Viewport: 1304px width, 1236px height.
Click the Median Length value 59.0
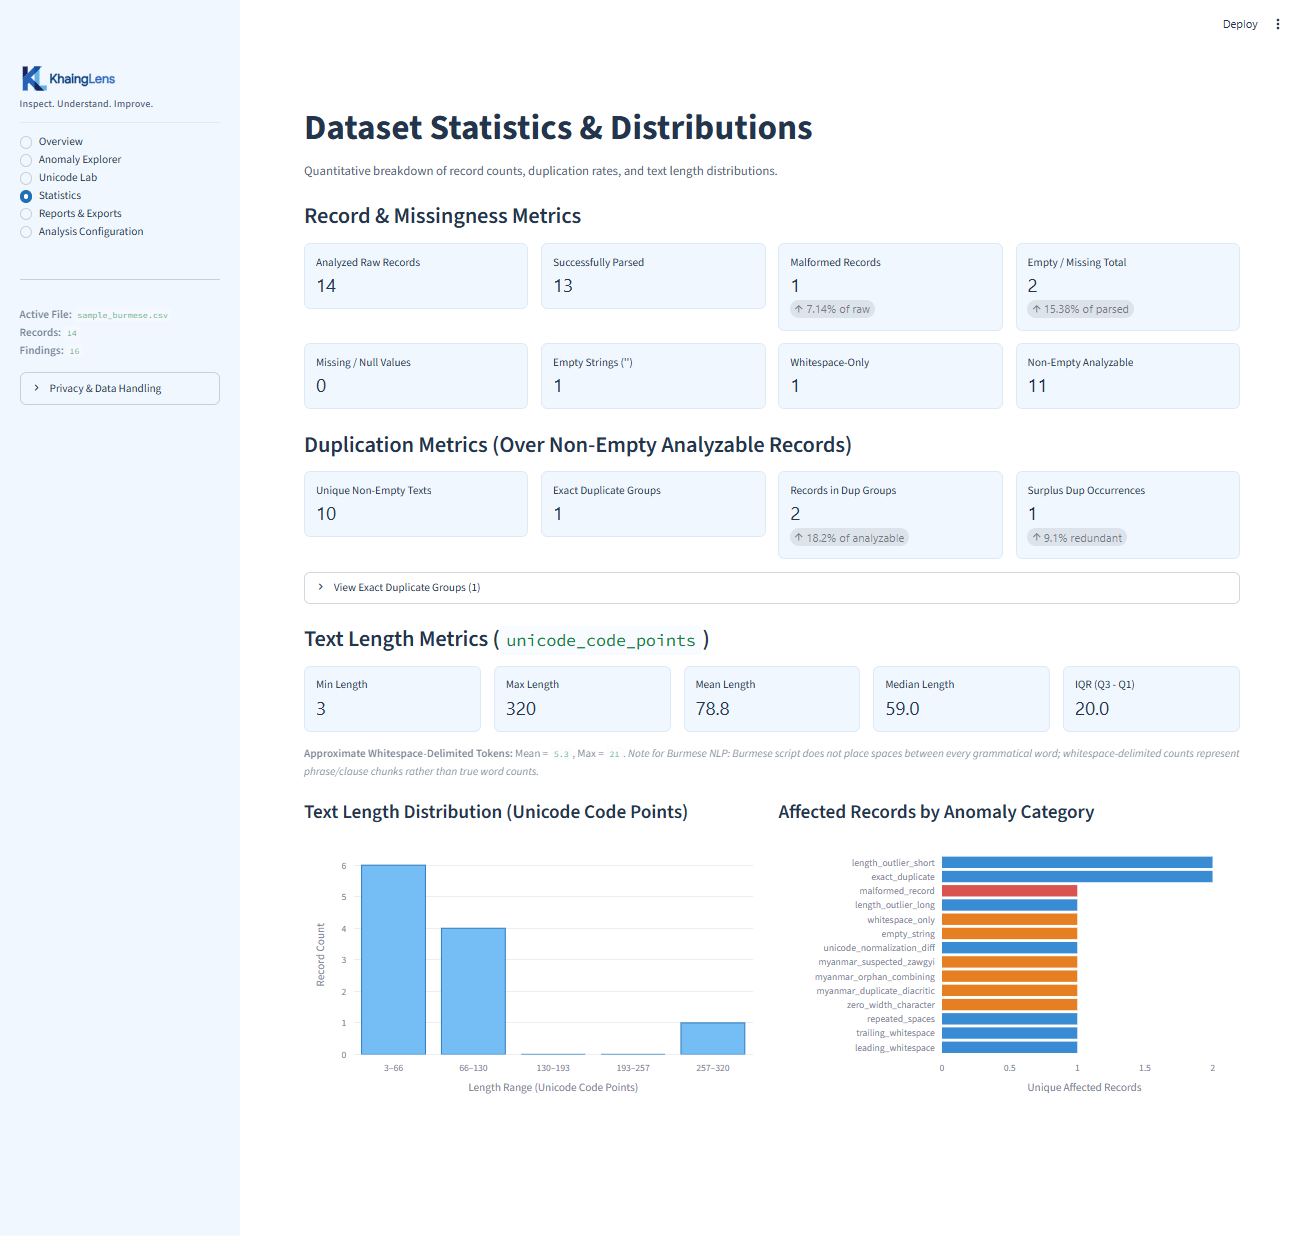coord(902,709)
